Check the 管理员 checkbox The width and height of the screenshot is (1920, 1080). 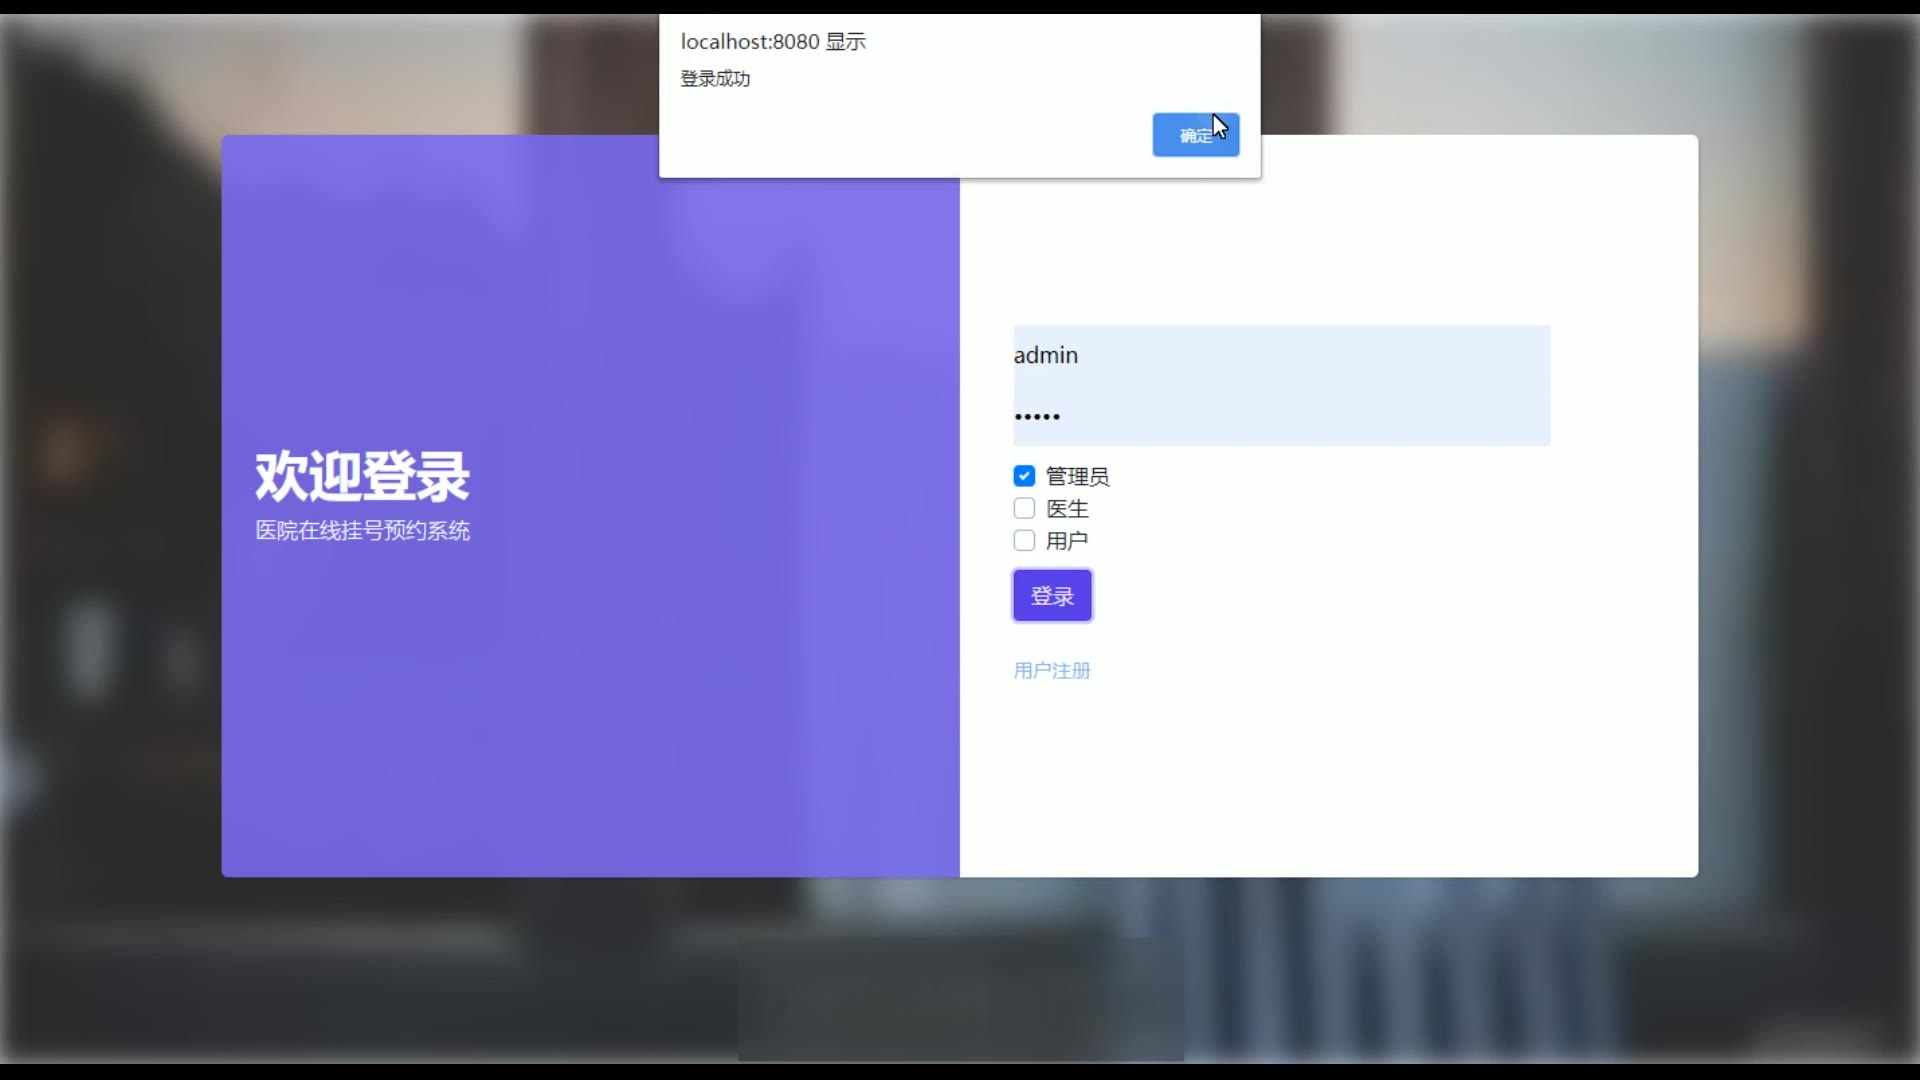pos(1024,476)
